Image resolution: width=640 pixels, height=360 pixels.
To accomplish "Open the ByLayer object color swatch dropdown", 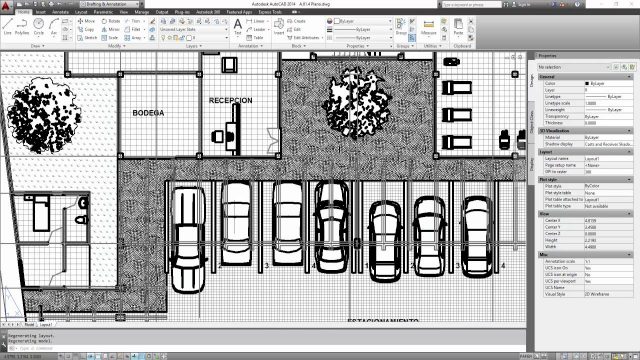I will click(x=362, y=21).
